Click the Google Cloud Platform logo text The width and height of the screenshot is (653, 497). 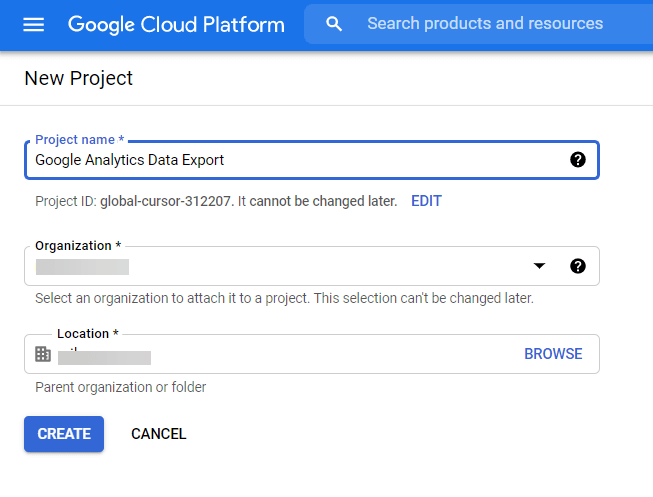point(176,25)
